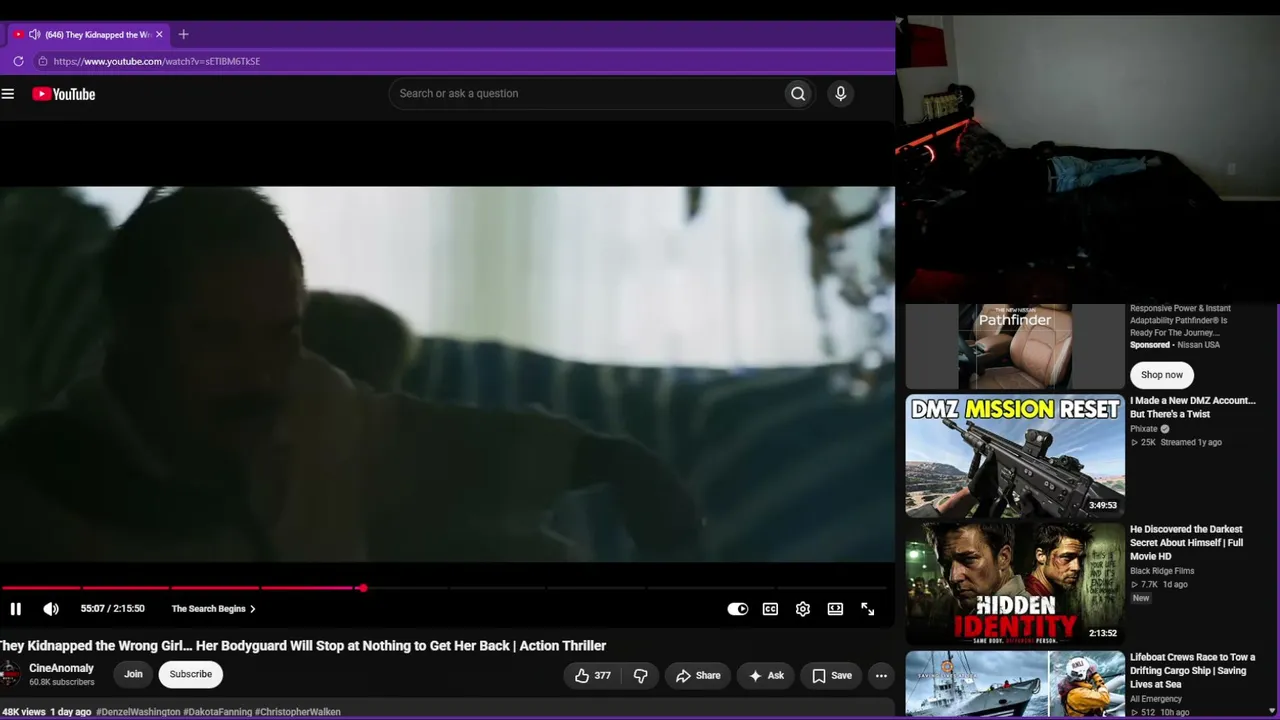Toggle the autoplay switch
The height and width of the screenshot is (720, 1280).
click(x=737, y=609)
